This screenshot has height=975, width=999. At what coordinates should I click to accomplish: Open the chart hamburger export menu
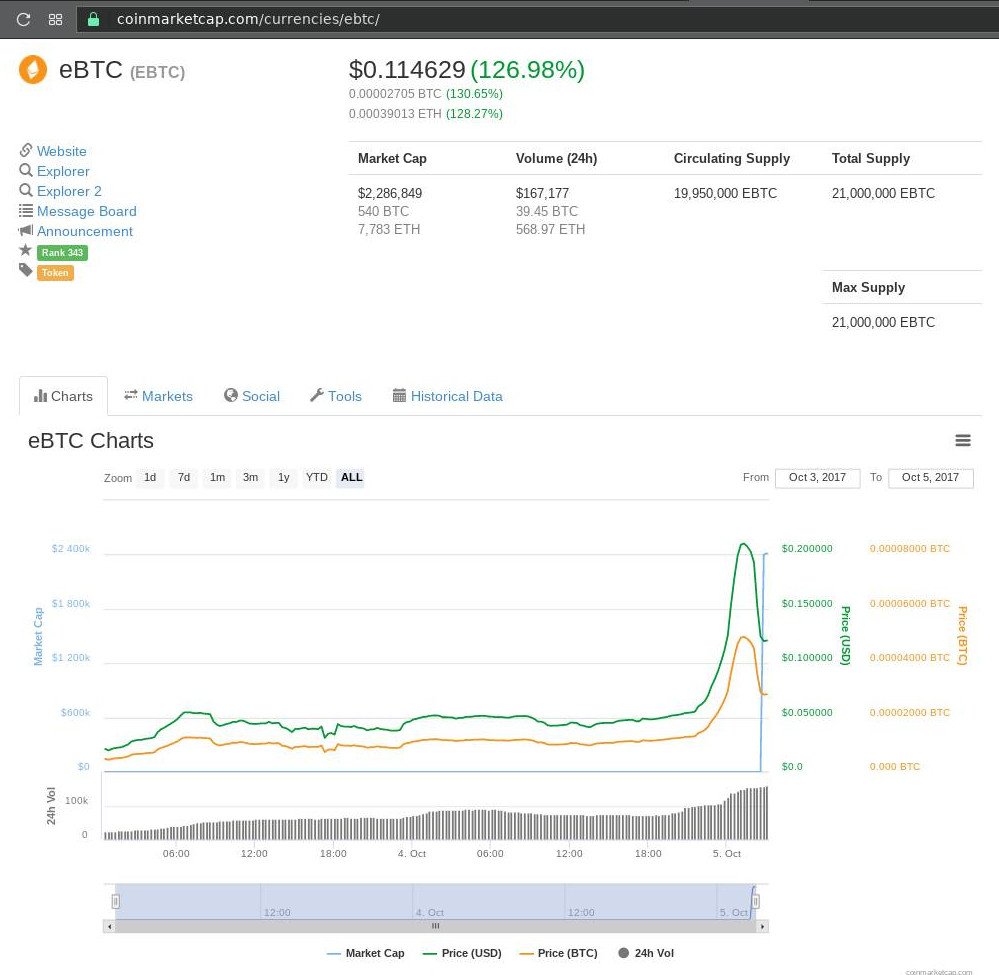(x=963, y=440)
